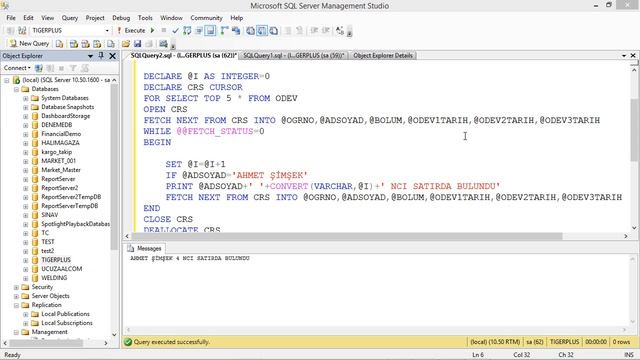640x360 pixels.
Task: Open the Community menu
Action: [x=206, y=18]
